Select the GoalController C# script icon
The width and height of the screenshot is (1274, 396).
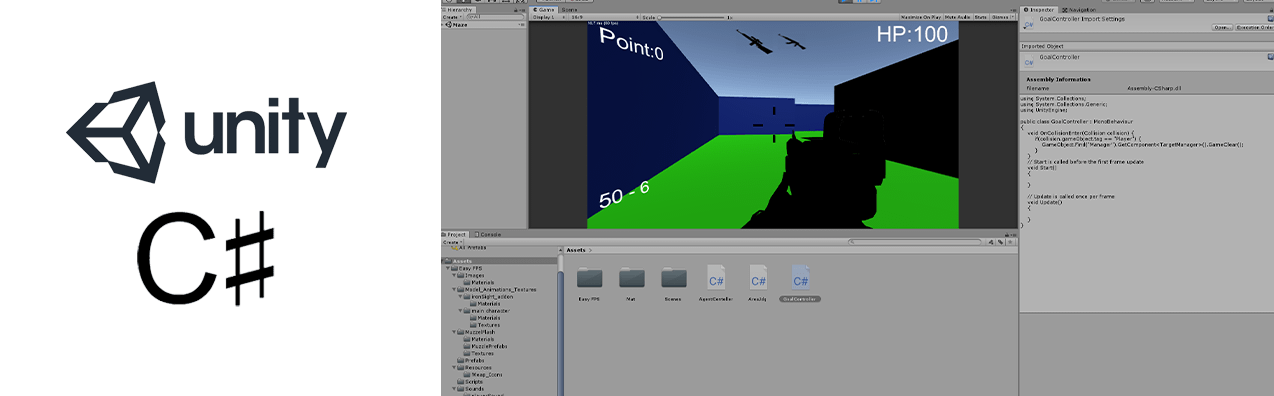[x=800, y=278]
